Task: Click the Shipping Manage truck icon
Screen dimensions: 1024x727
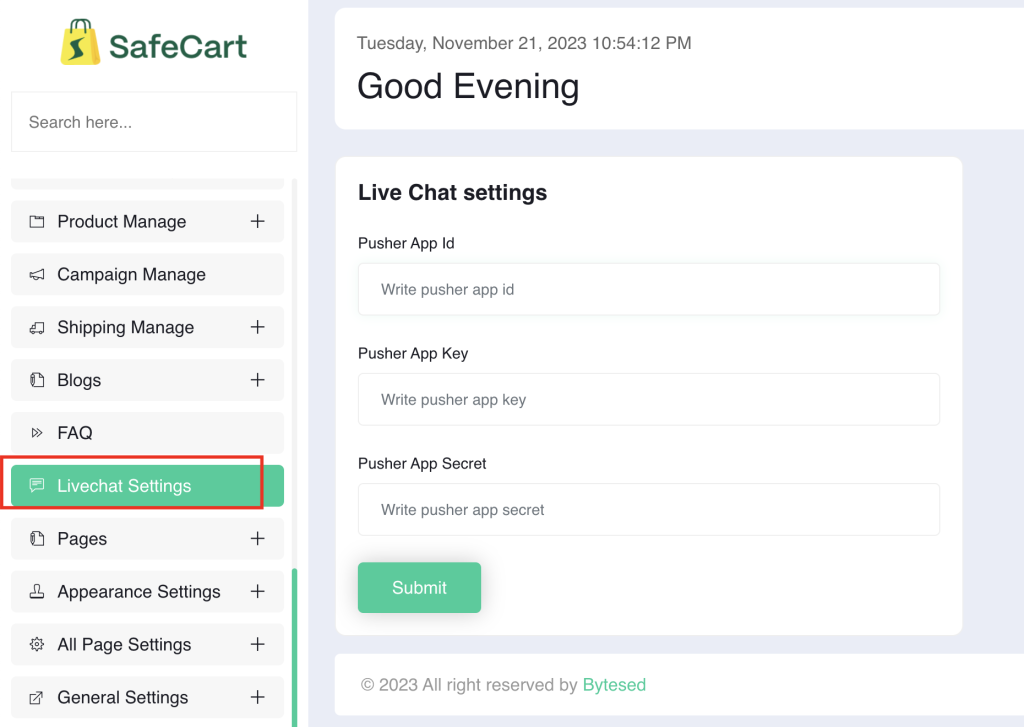Action: coord(37,327)
